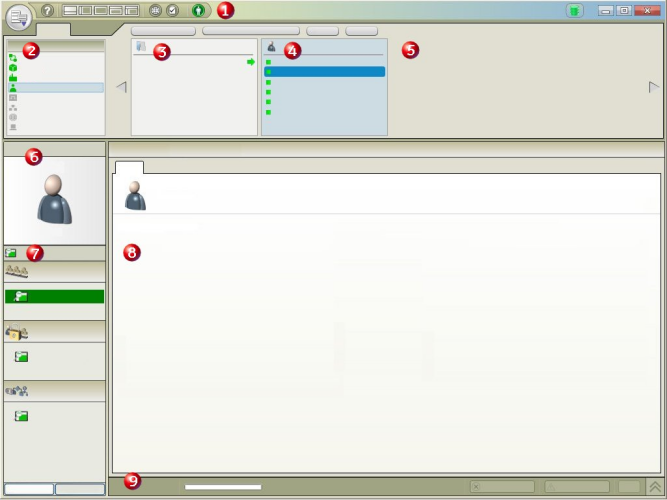Select the gray hierarchy tree category icon
The height and width of the screenshot is (500, 667).
[13, 108]
